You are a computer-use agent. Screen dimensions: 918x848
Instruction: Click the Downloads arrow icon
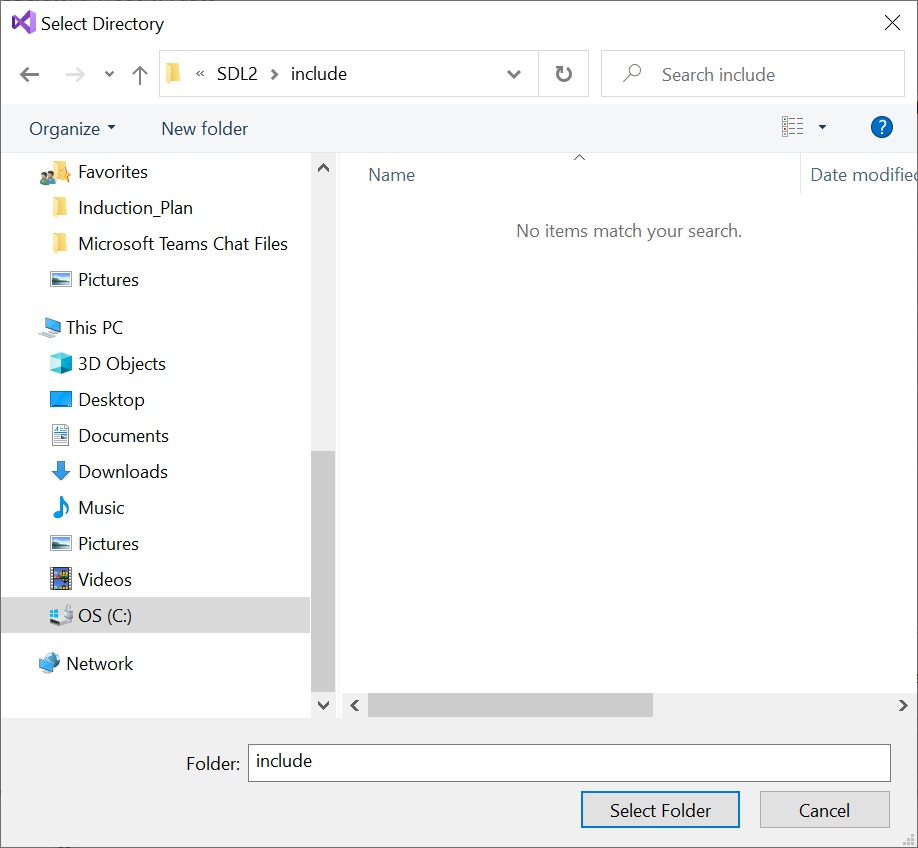(x=61, y=471)
